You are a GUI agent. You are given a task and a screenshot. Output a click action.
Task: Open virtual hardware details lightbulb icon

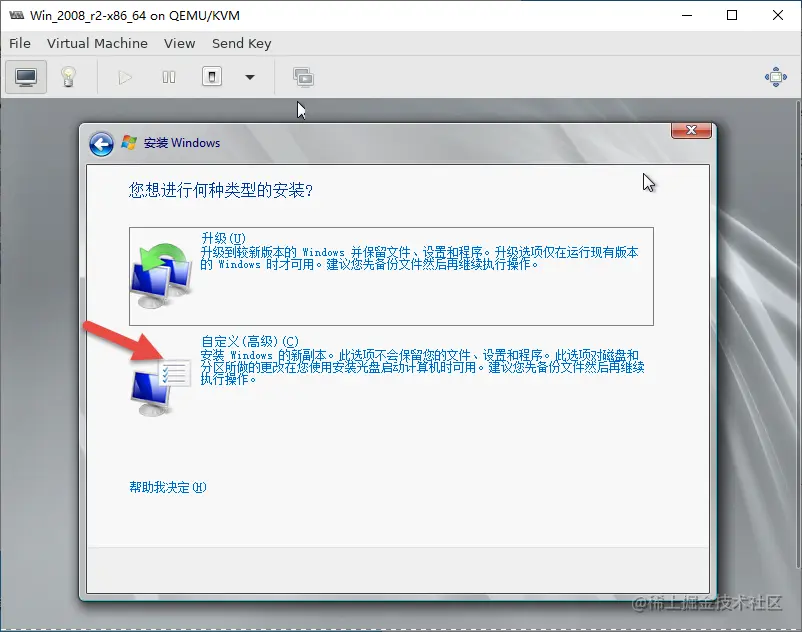point(69,77)
